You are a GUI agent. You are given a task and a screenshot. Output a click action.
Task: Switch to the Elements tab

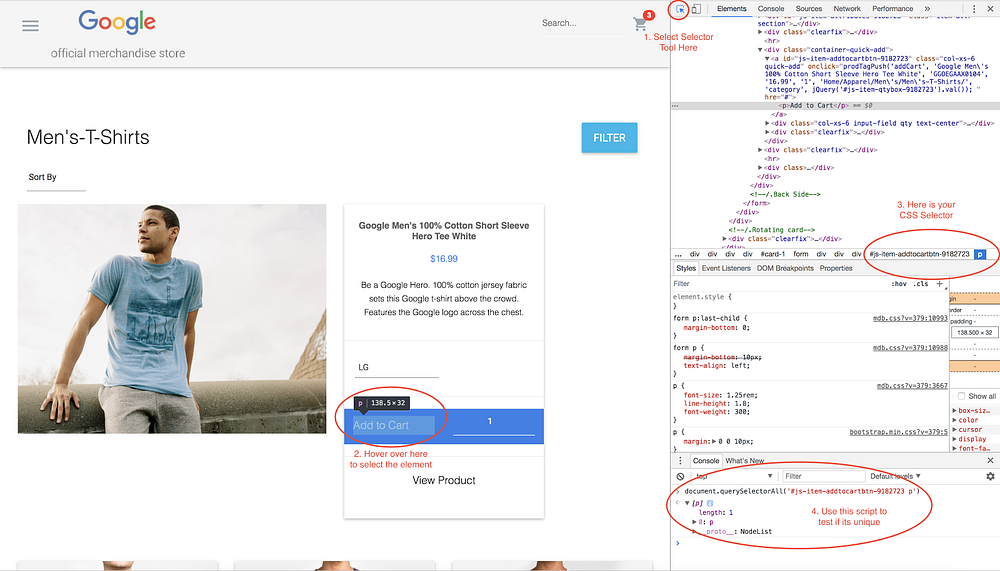point(732,9)
